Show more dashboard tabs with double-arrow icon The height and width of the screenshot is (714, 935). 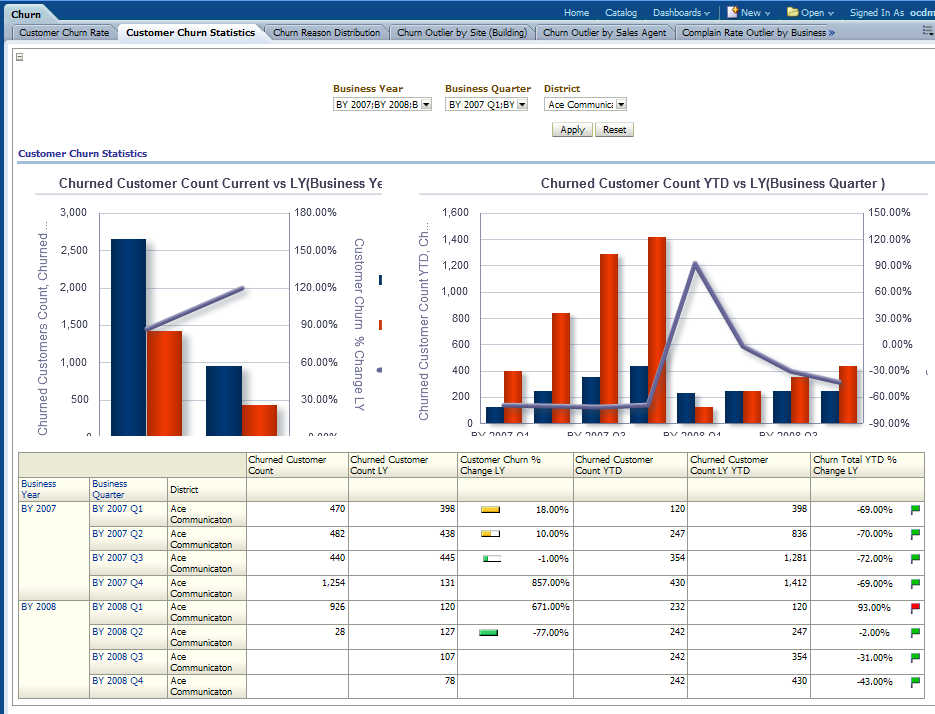[x=832, y=32]
